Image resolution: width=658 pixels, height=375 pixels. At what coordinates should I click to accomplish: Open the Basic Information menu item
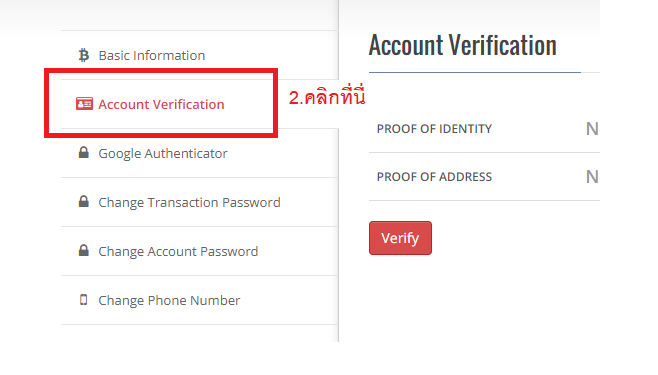199,55
